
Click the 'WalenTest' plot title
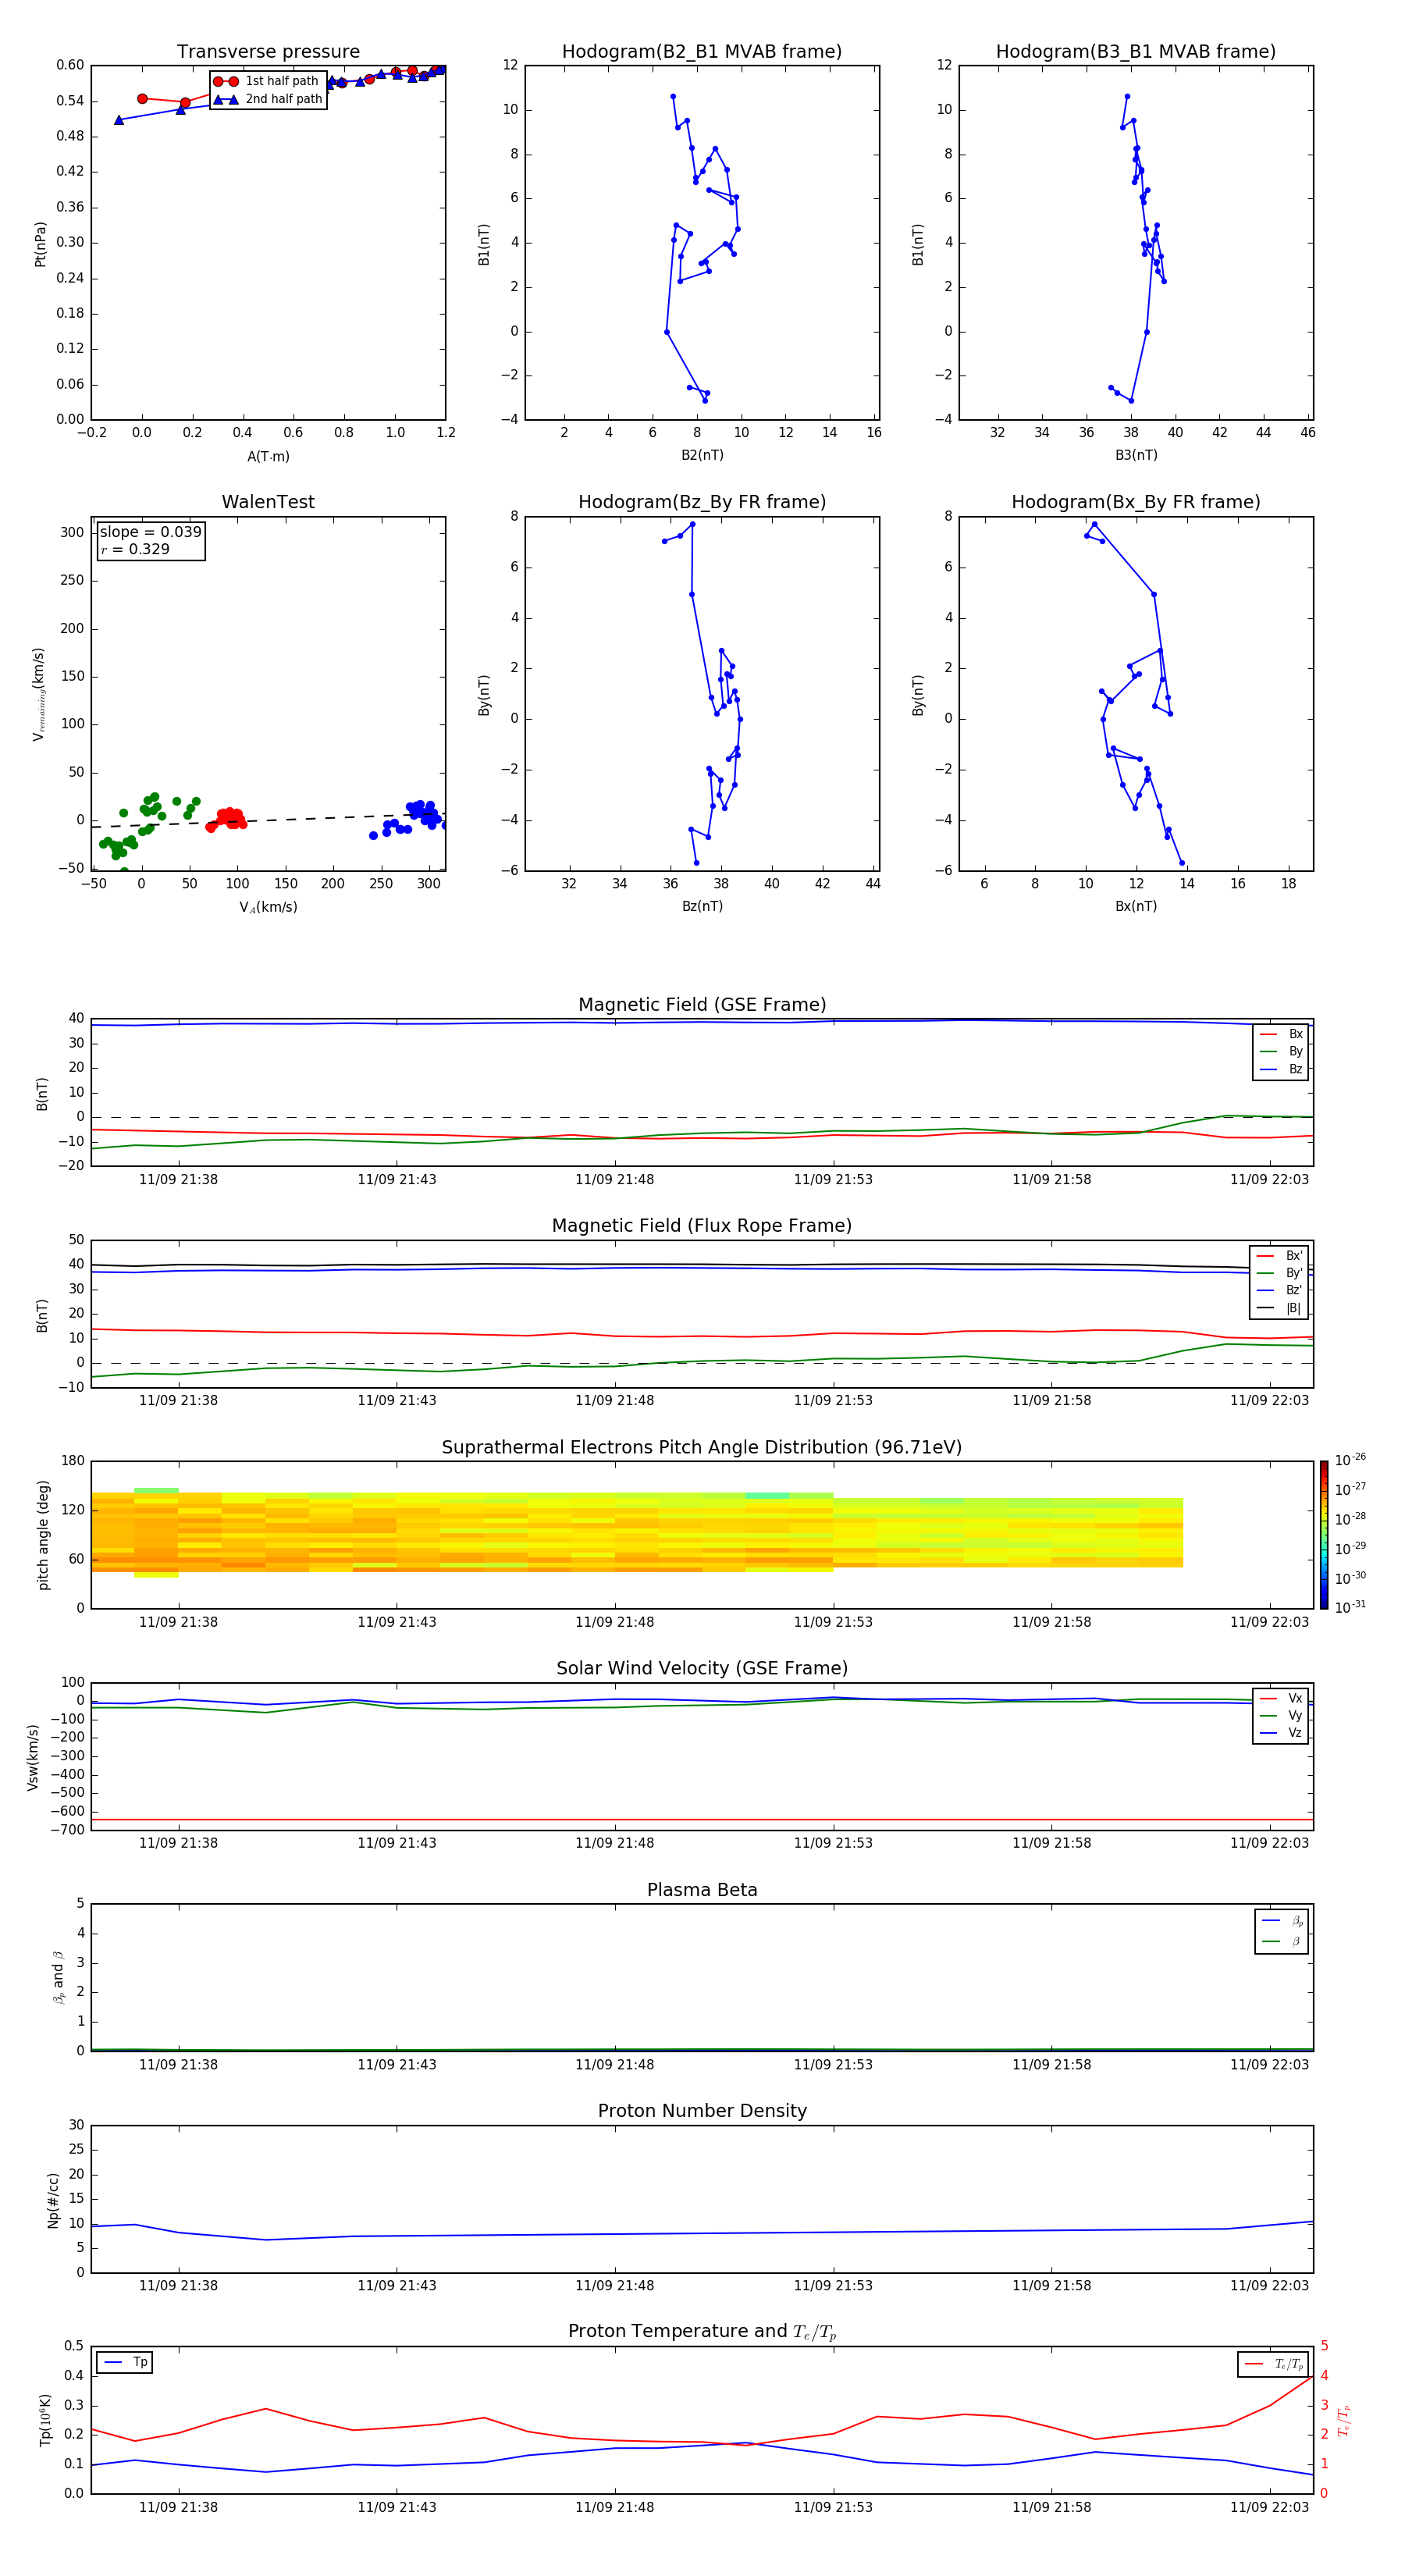coord(268,502)
